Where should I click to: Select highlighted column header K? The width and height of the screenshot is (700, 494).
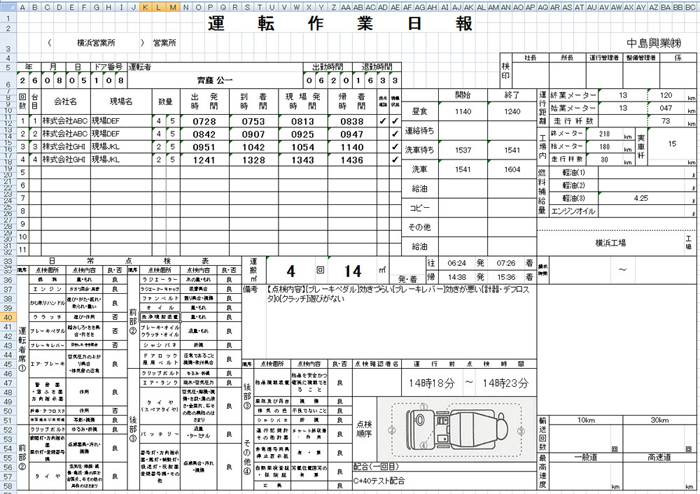click(x=146, y=5)
